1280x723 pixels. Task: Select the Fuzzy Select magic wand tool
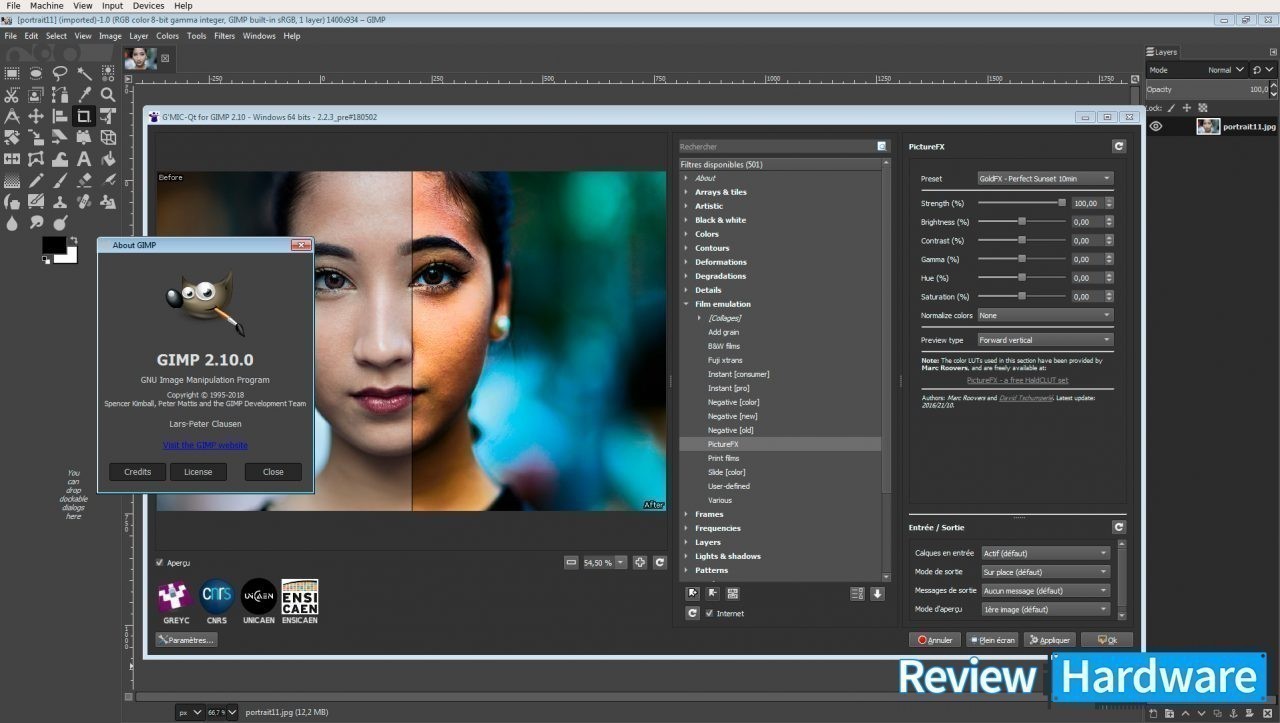[x=84, y=72]
